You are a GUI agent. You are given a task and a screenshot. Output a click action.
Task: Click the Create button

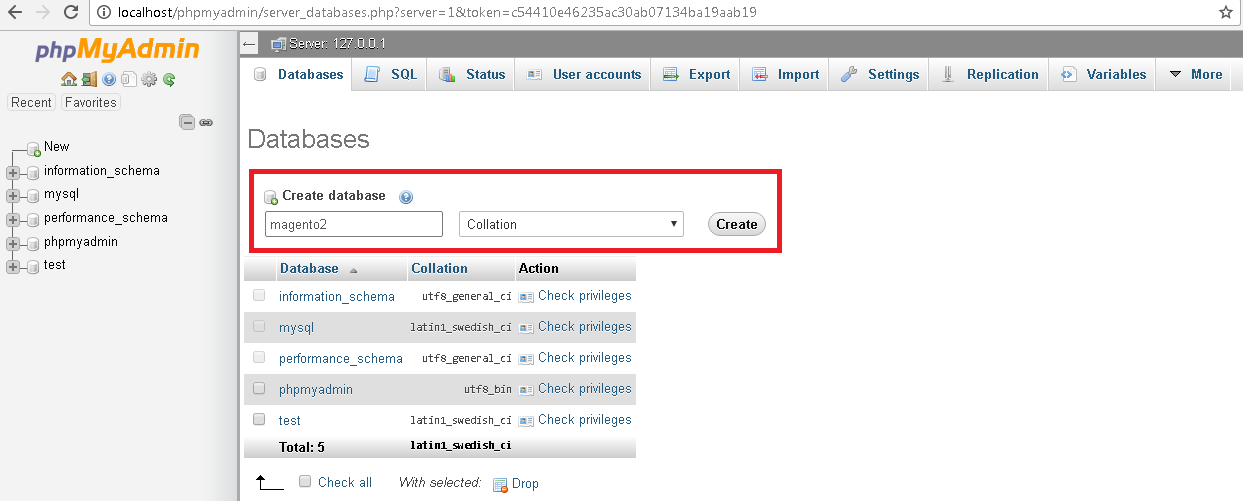click(x=736, y=224)
